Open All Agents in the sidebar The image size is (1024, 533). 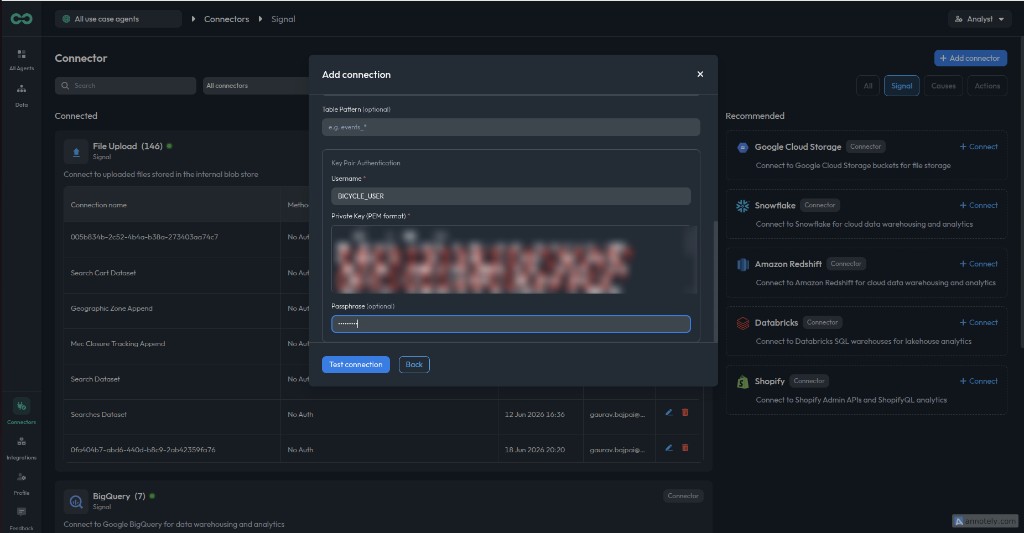pos(22,59)
